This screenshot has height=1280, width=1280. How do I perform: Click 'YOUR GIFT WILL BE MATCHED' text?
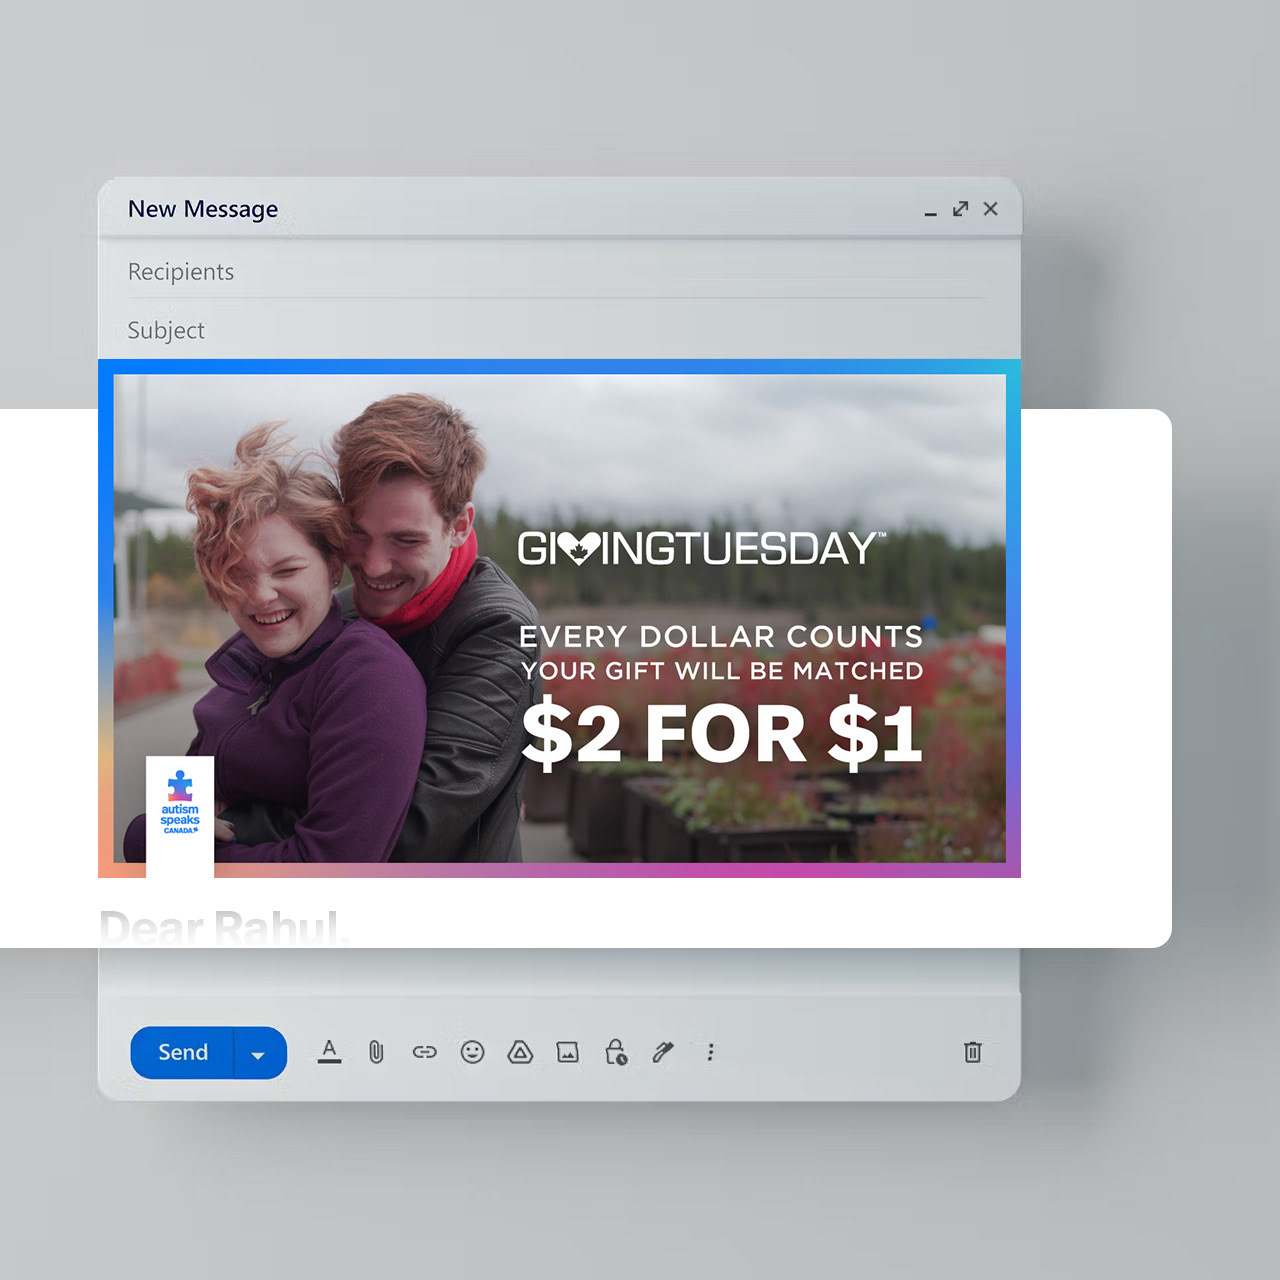pyautogui.click(x=722, y=671)
